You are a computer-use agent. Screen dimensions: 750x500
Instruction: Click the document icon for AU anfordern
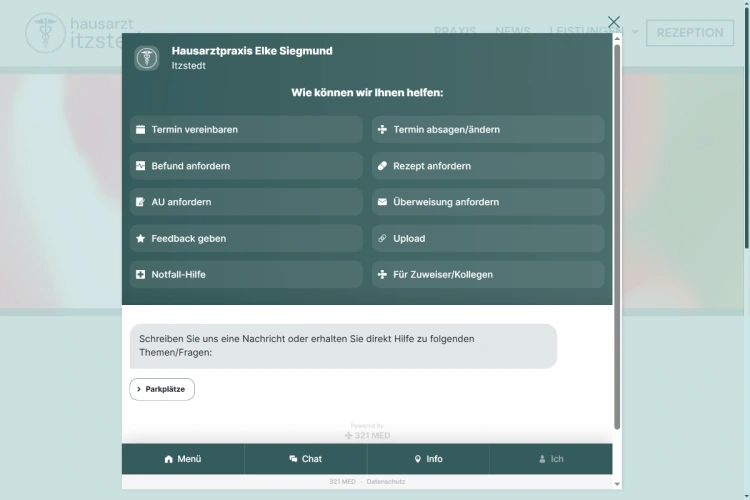(x=141, y=202)
